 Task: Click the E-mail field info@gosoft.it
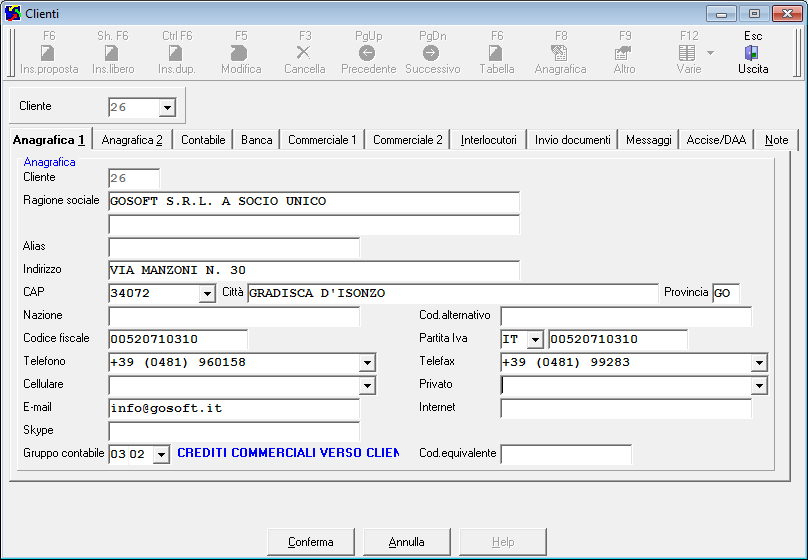(x=234, y=409)
